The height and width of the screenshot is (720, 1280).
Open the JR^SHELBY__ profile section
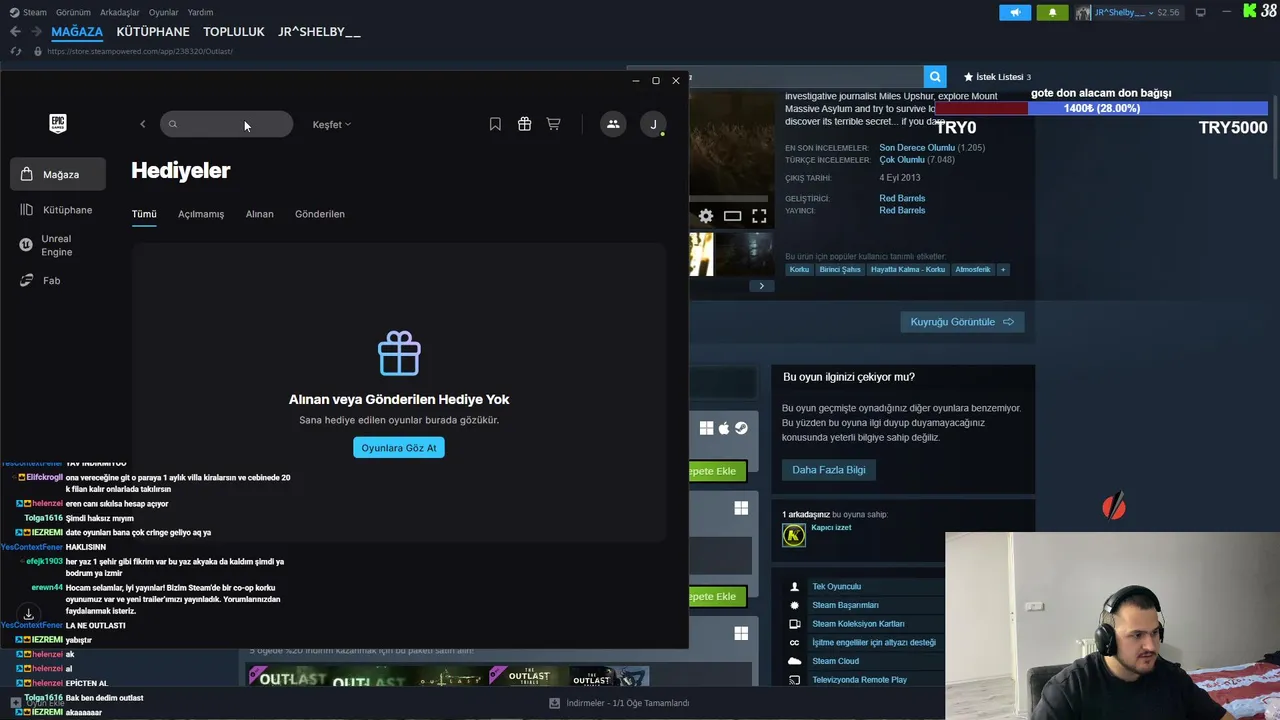point(319,32)
